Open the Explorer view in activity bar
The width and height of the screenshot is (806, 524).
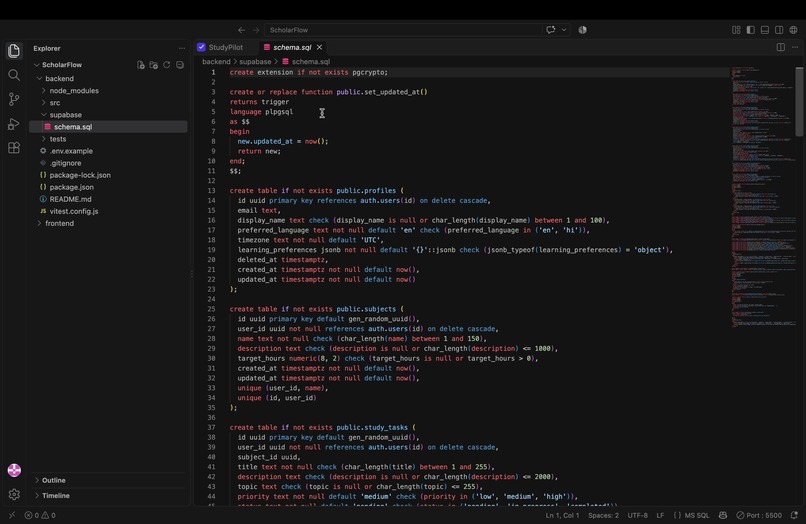pyautogui.click(x=14, y=50)
